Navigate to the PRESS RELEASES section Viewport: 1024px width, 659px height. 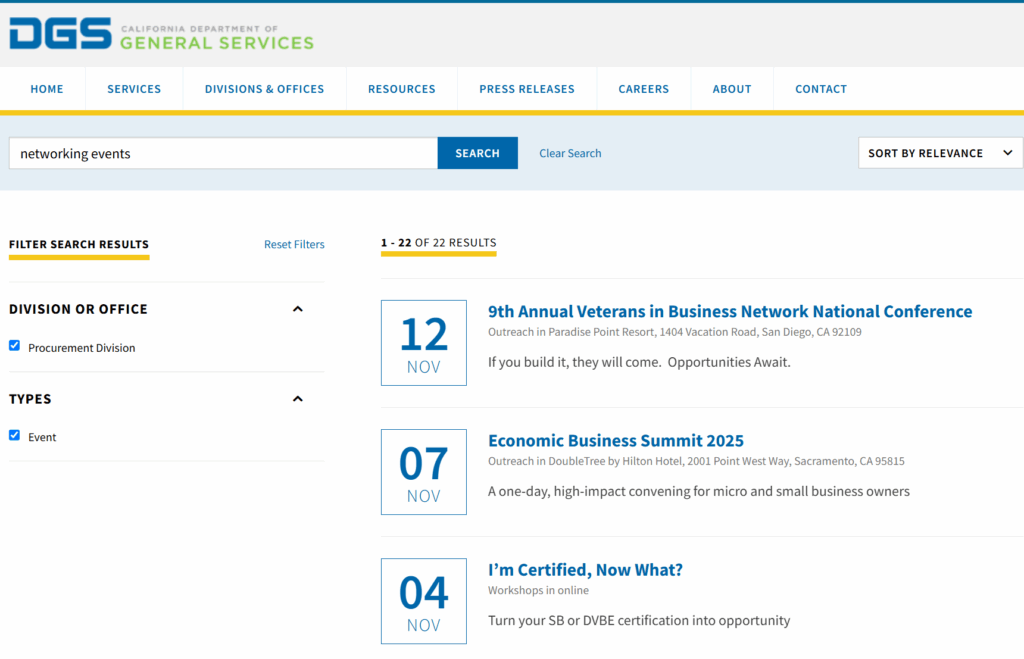click(x=527, y=88)
